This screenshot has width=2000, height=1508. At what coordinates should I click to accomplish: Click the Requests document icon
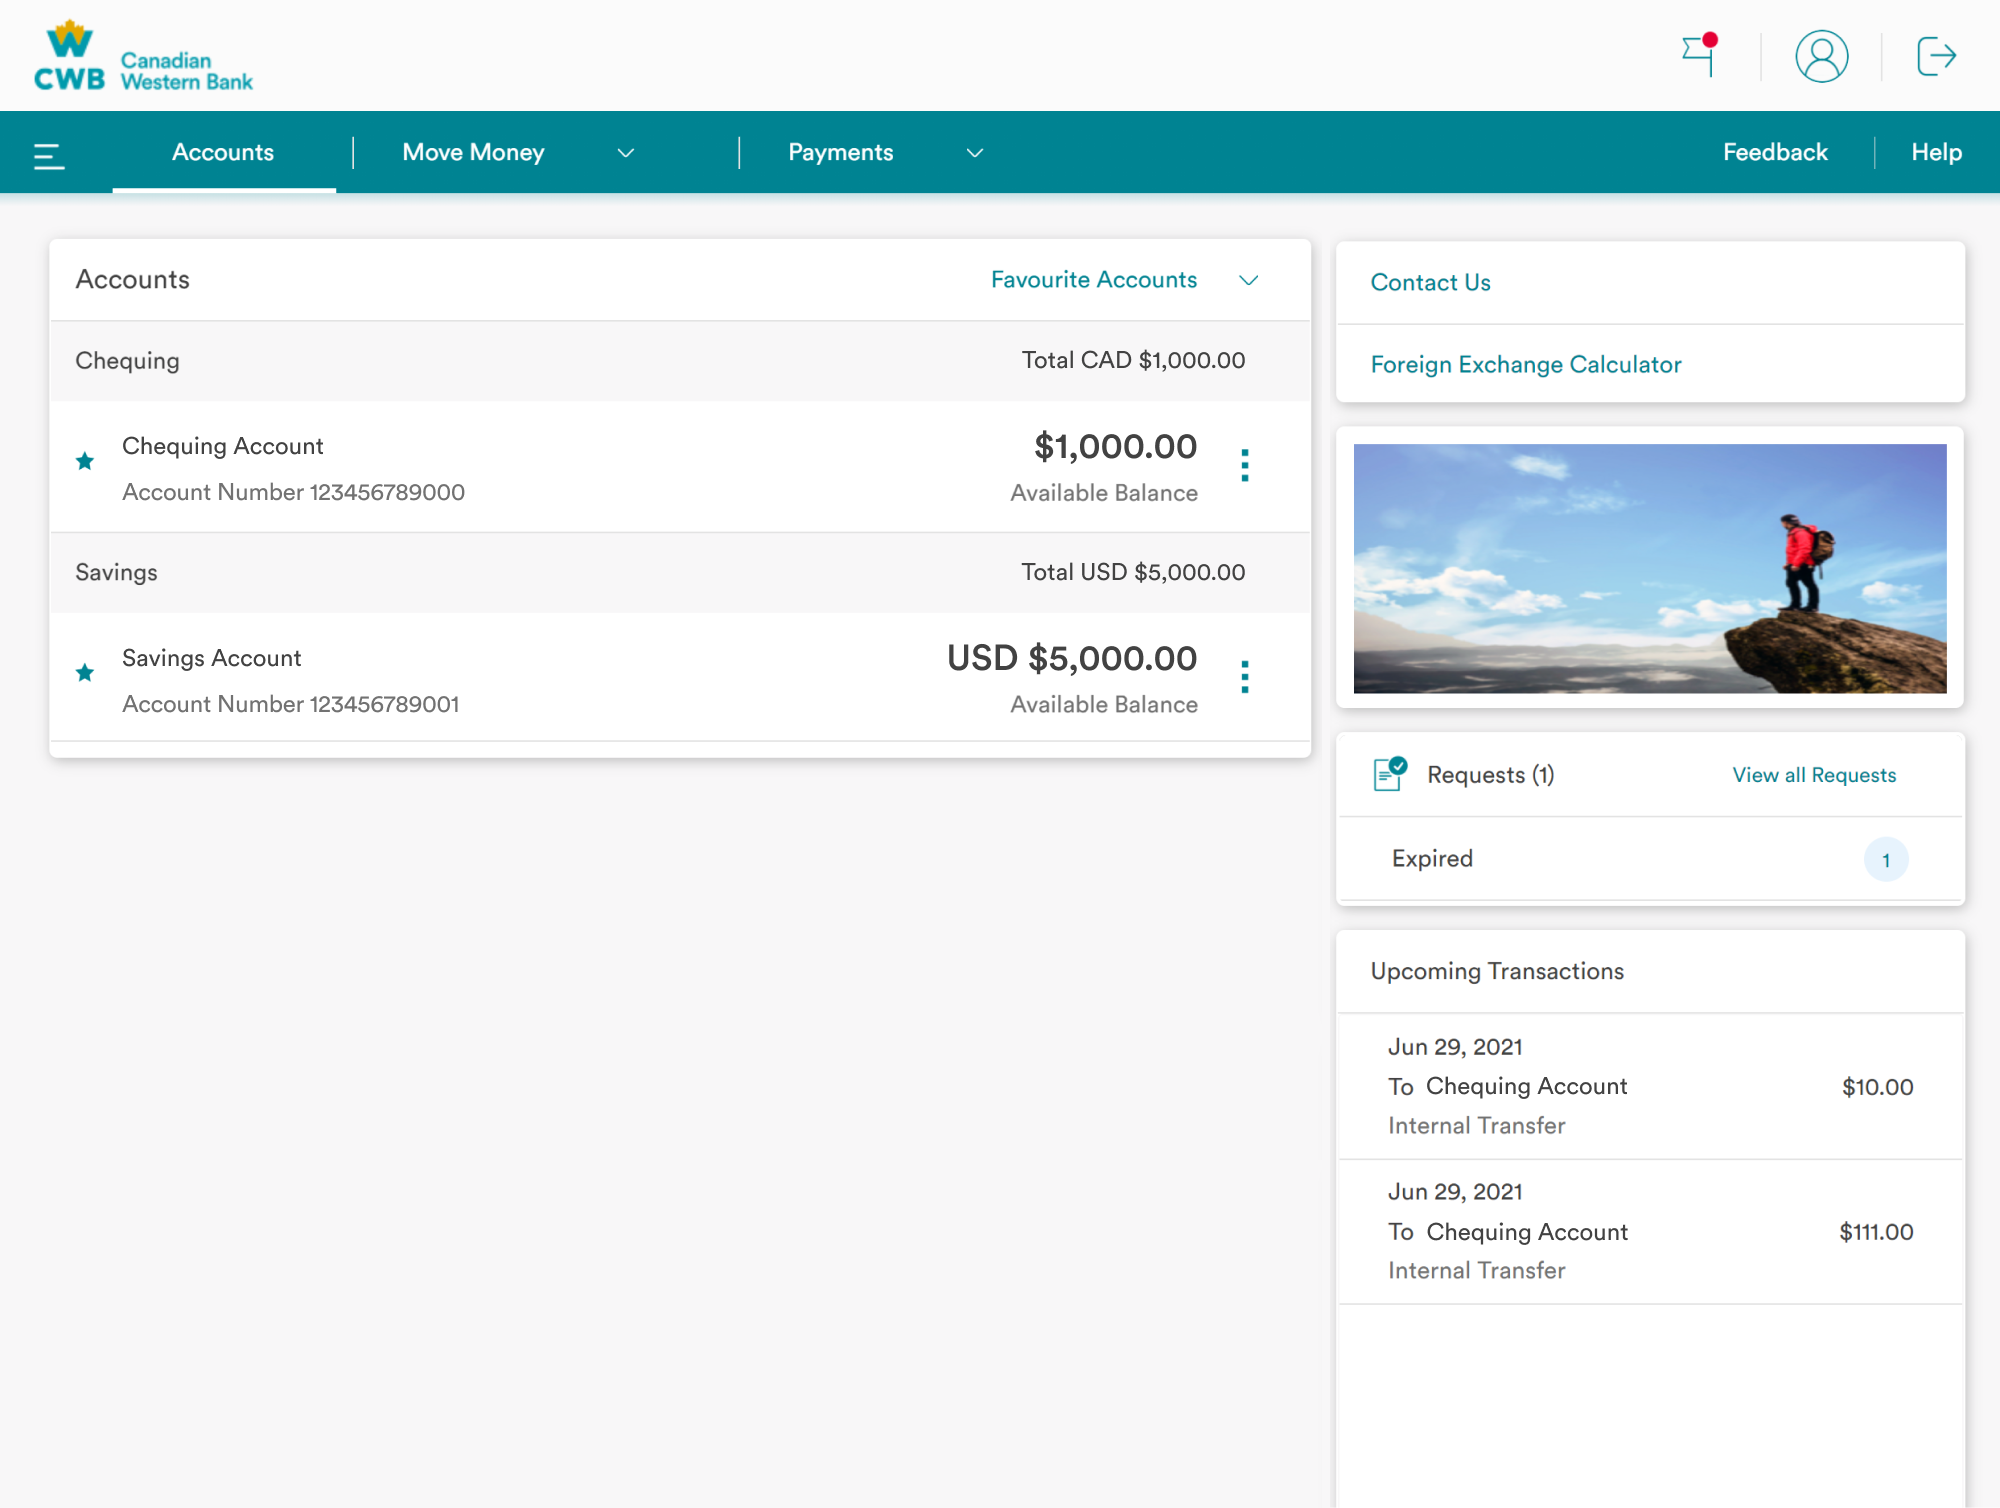point(1389,774)
